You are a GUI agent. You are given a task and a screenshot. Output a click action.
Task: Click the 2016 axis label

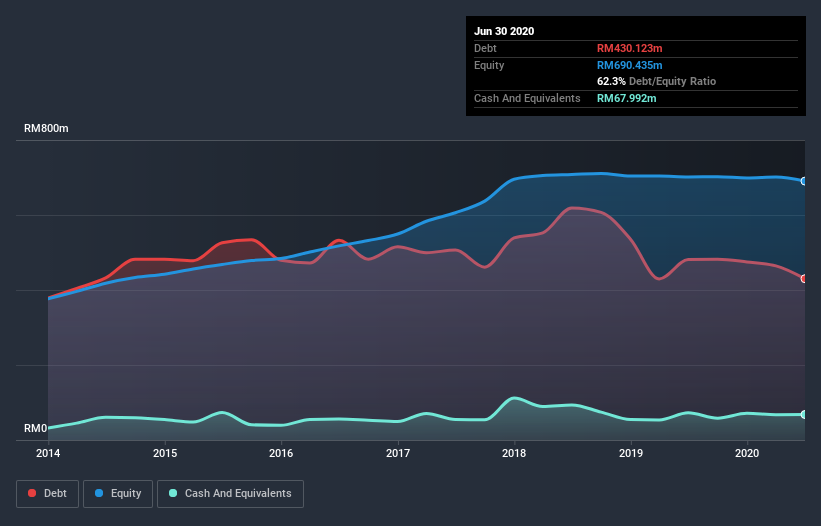pyautogui.click(x=281, y=453)
